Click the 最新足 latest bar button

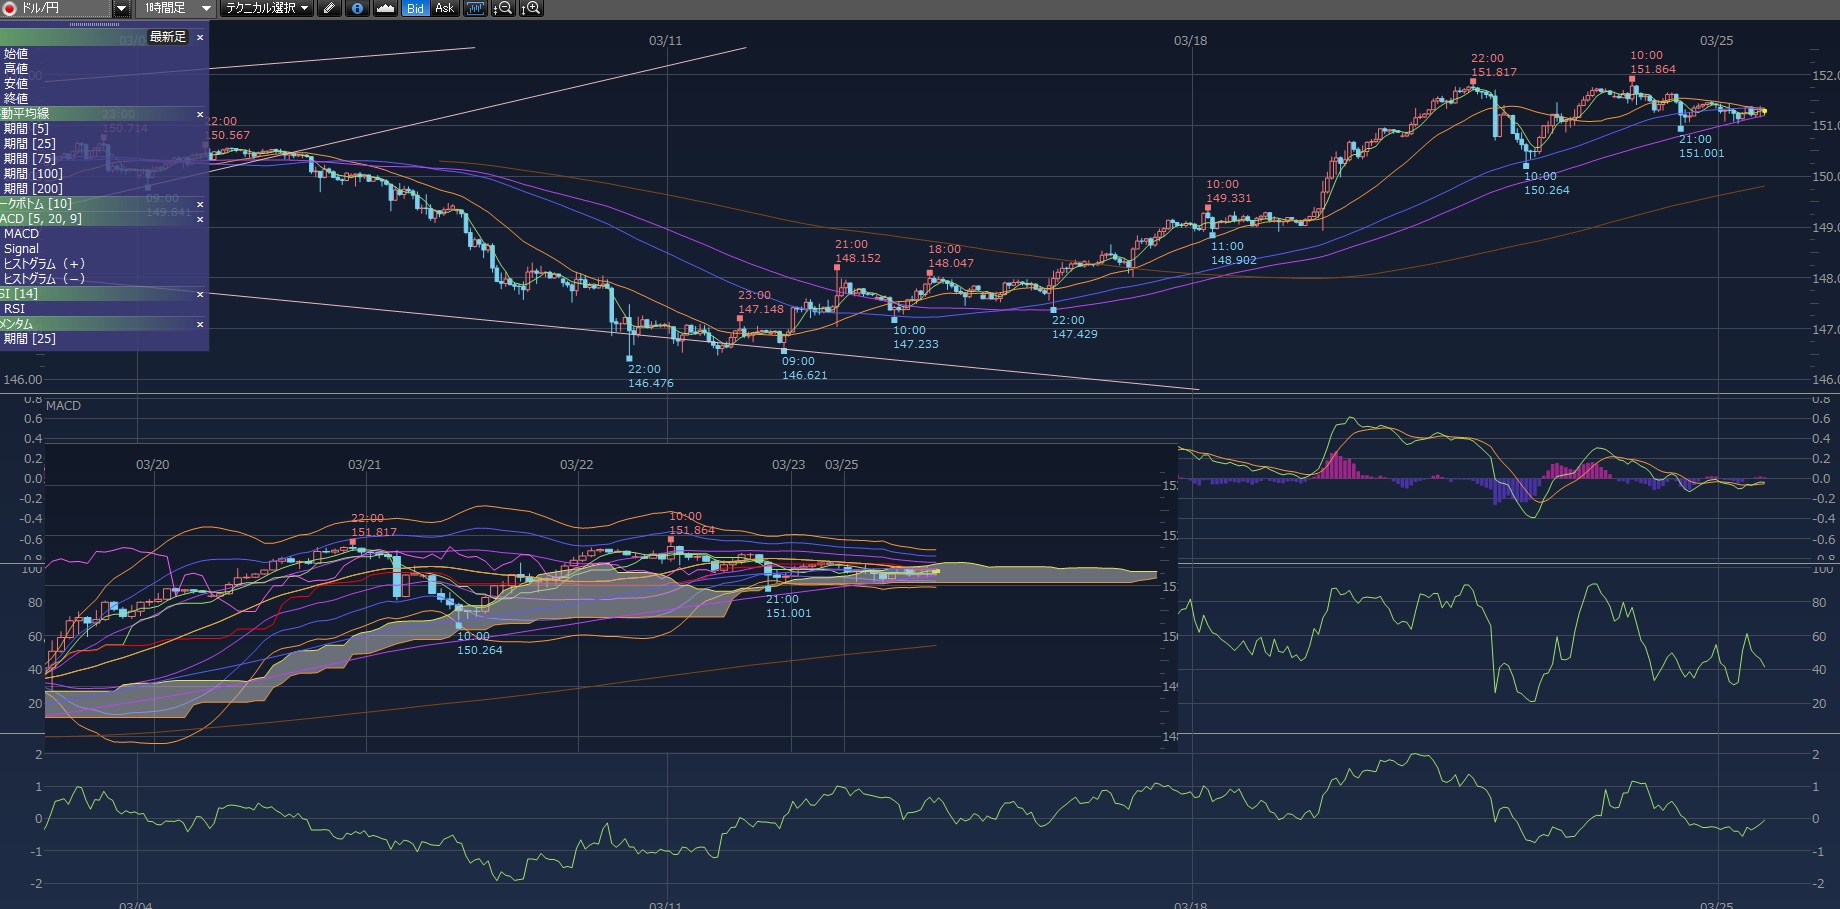click(x=167, y=37)
